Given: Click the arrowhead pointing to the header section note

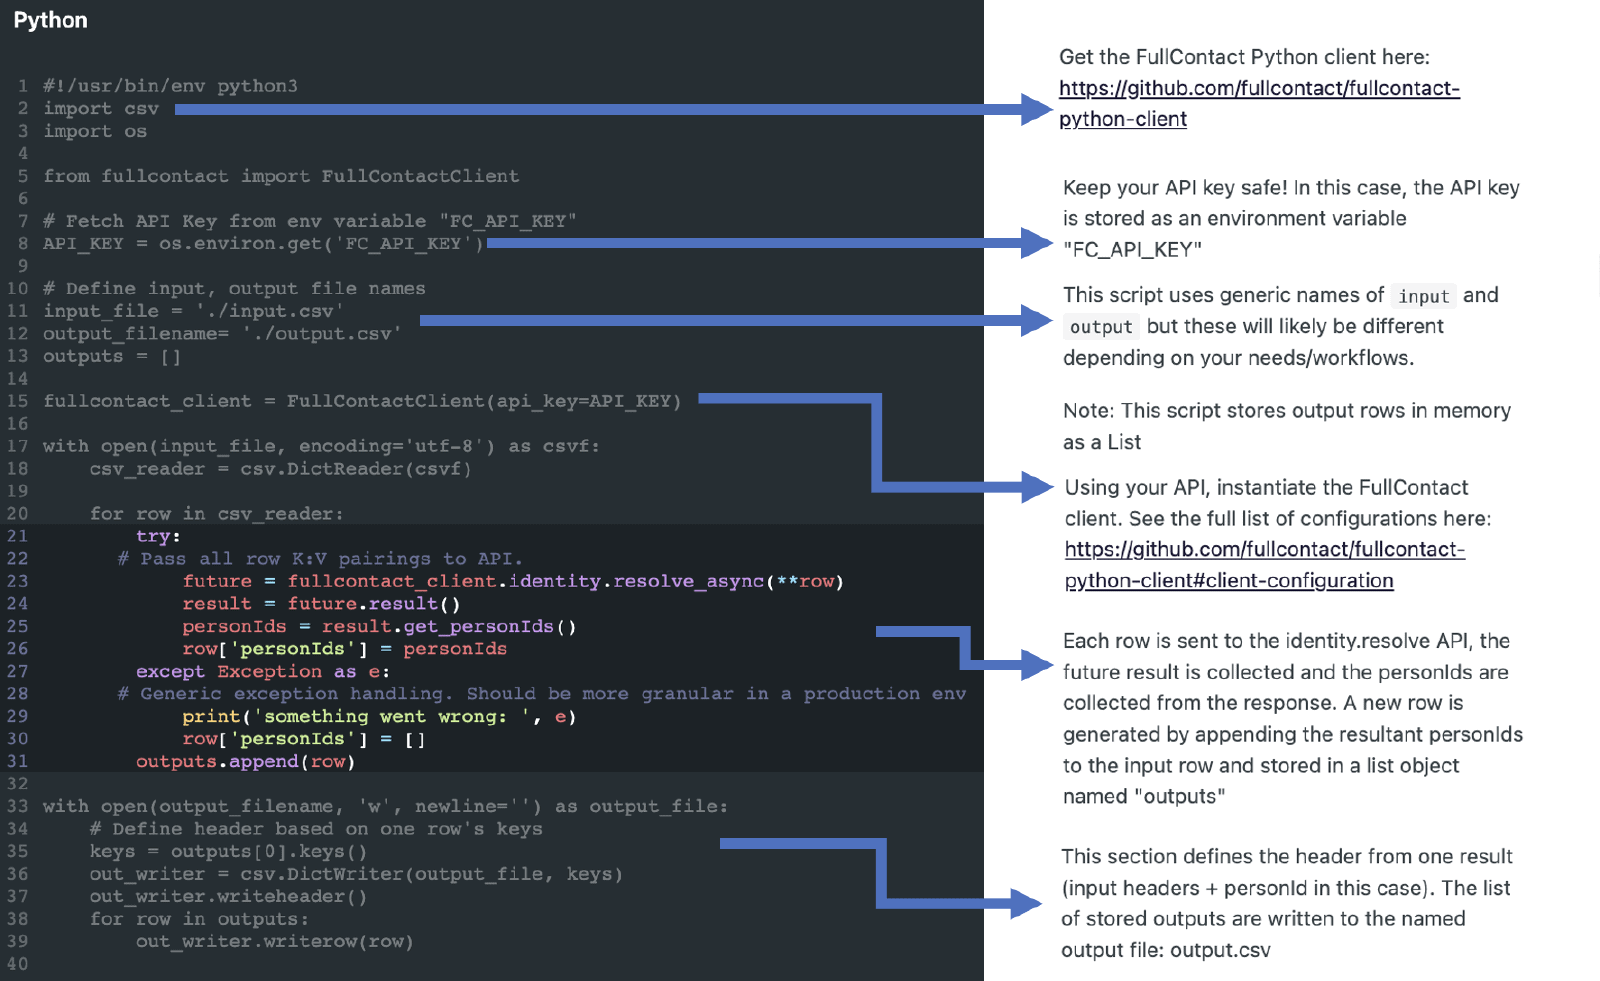Looking at the screenshot, I should pyautogui.click(x=1026, y=904).
